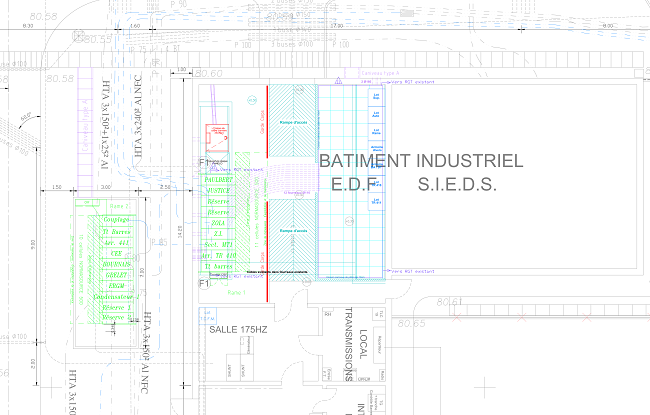
Task: Click the GRELET cell label
Action: click(x=116, y=275)
